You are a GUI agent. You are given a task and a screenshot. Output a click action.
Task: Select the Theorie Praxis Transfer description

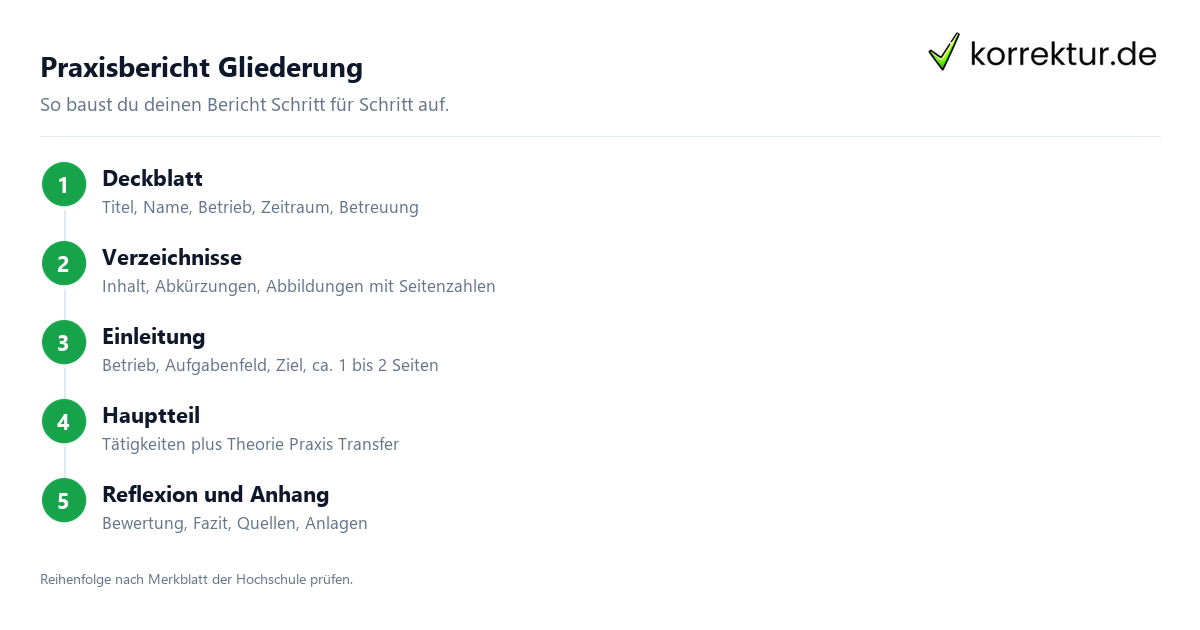[x=250, y=445]
